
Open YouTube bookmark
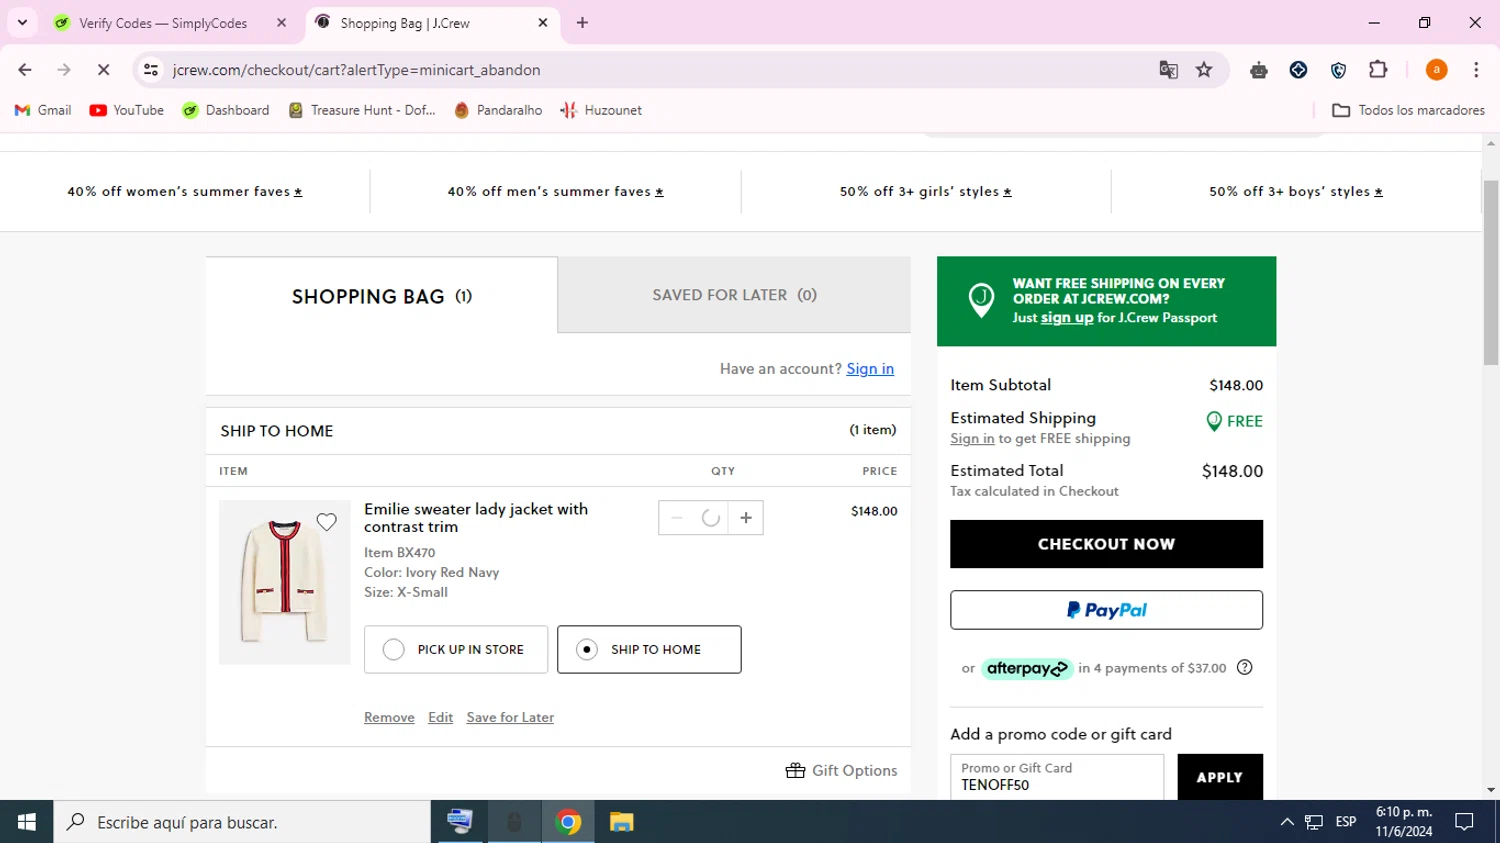(x=127, y=110)
